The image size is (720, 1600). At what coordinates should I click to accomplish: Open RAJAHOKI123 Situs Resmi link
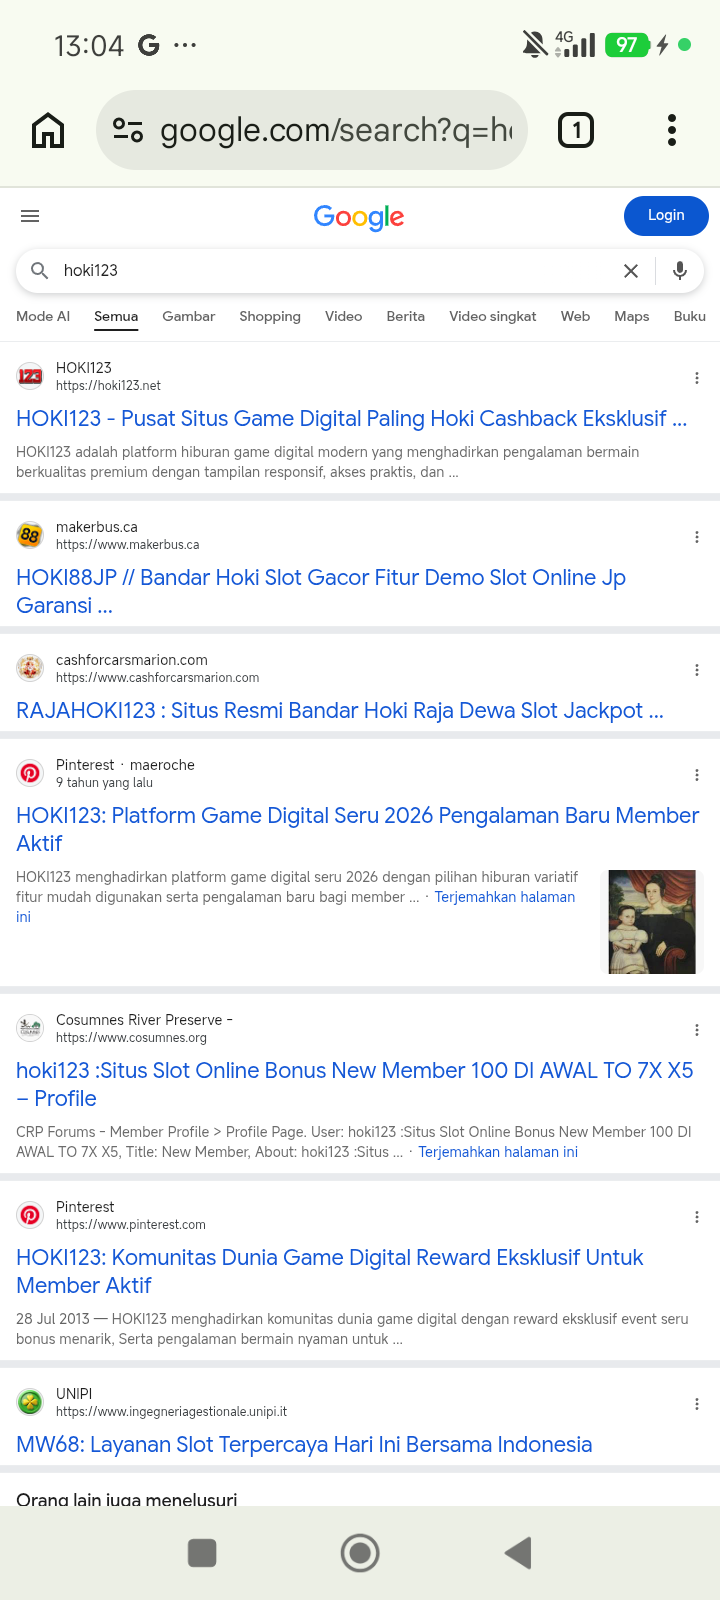(x=340, y=711)
